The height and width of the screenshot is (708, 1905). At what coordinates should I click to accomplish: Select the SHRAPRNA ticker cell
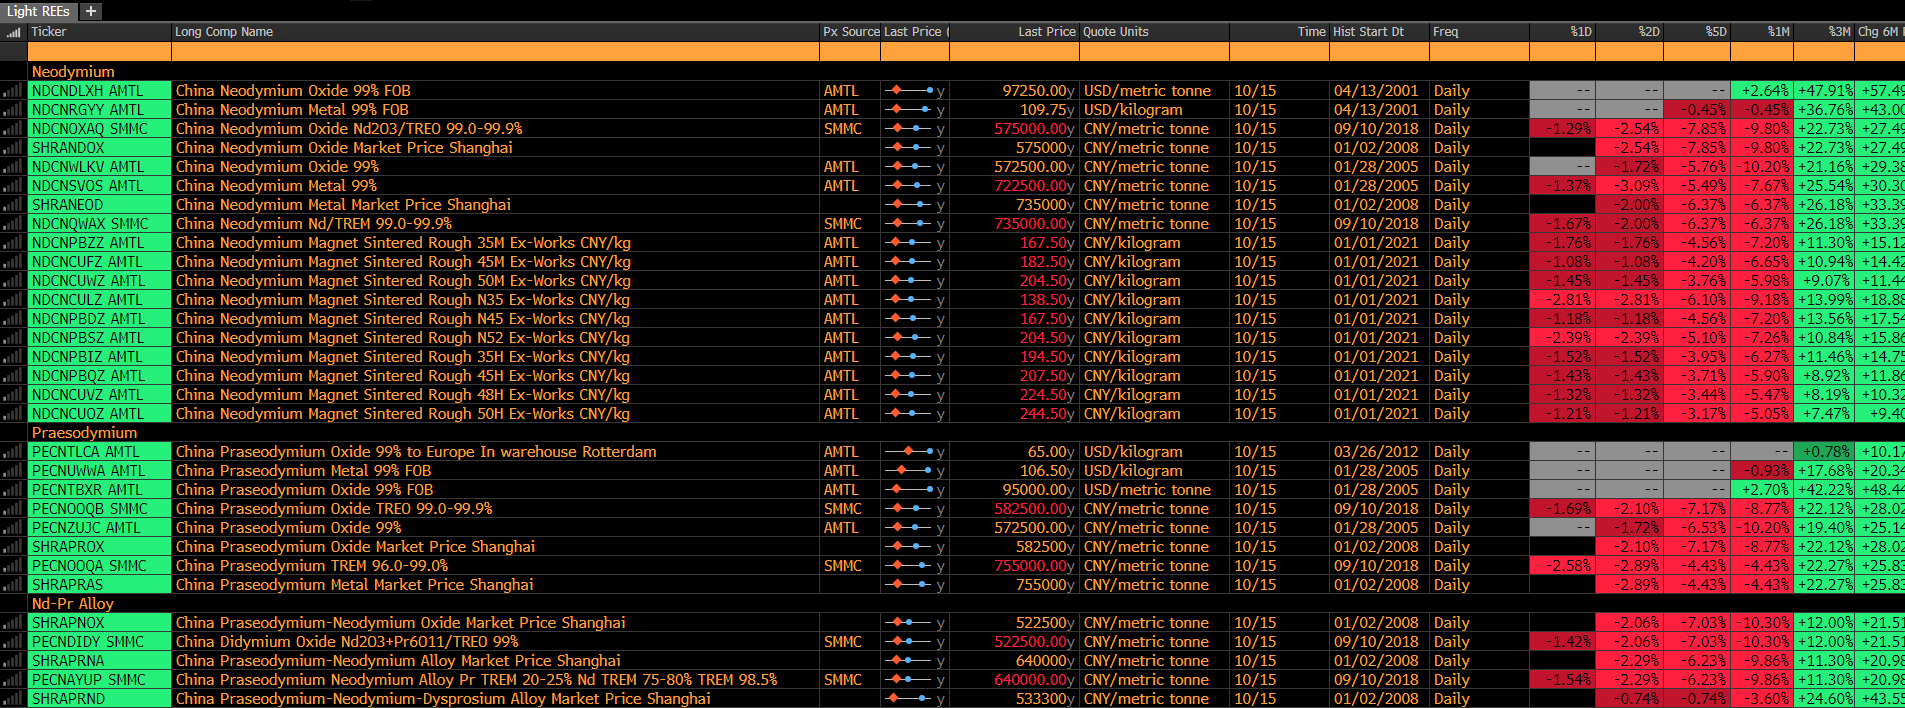(99, 661)
